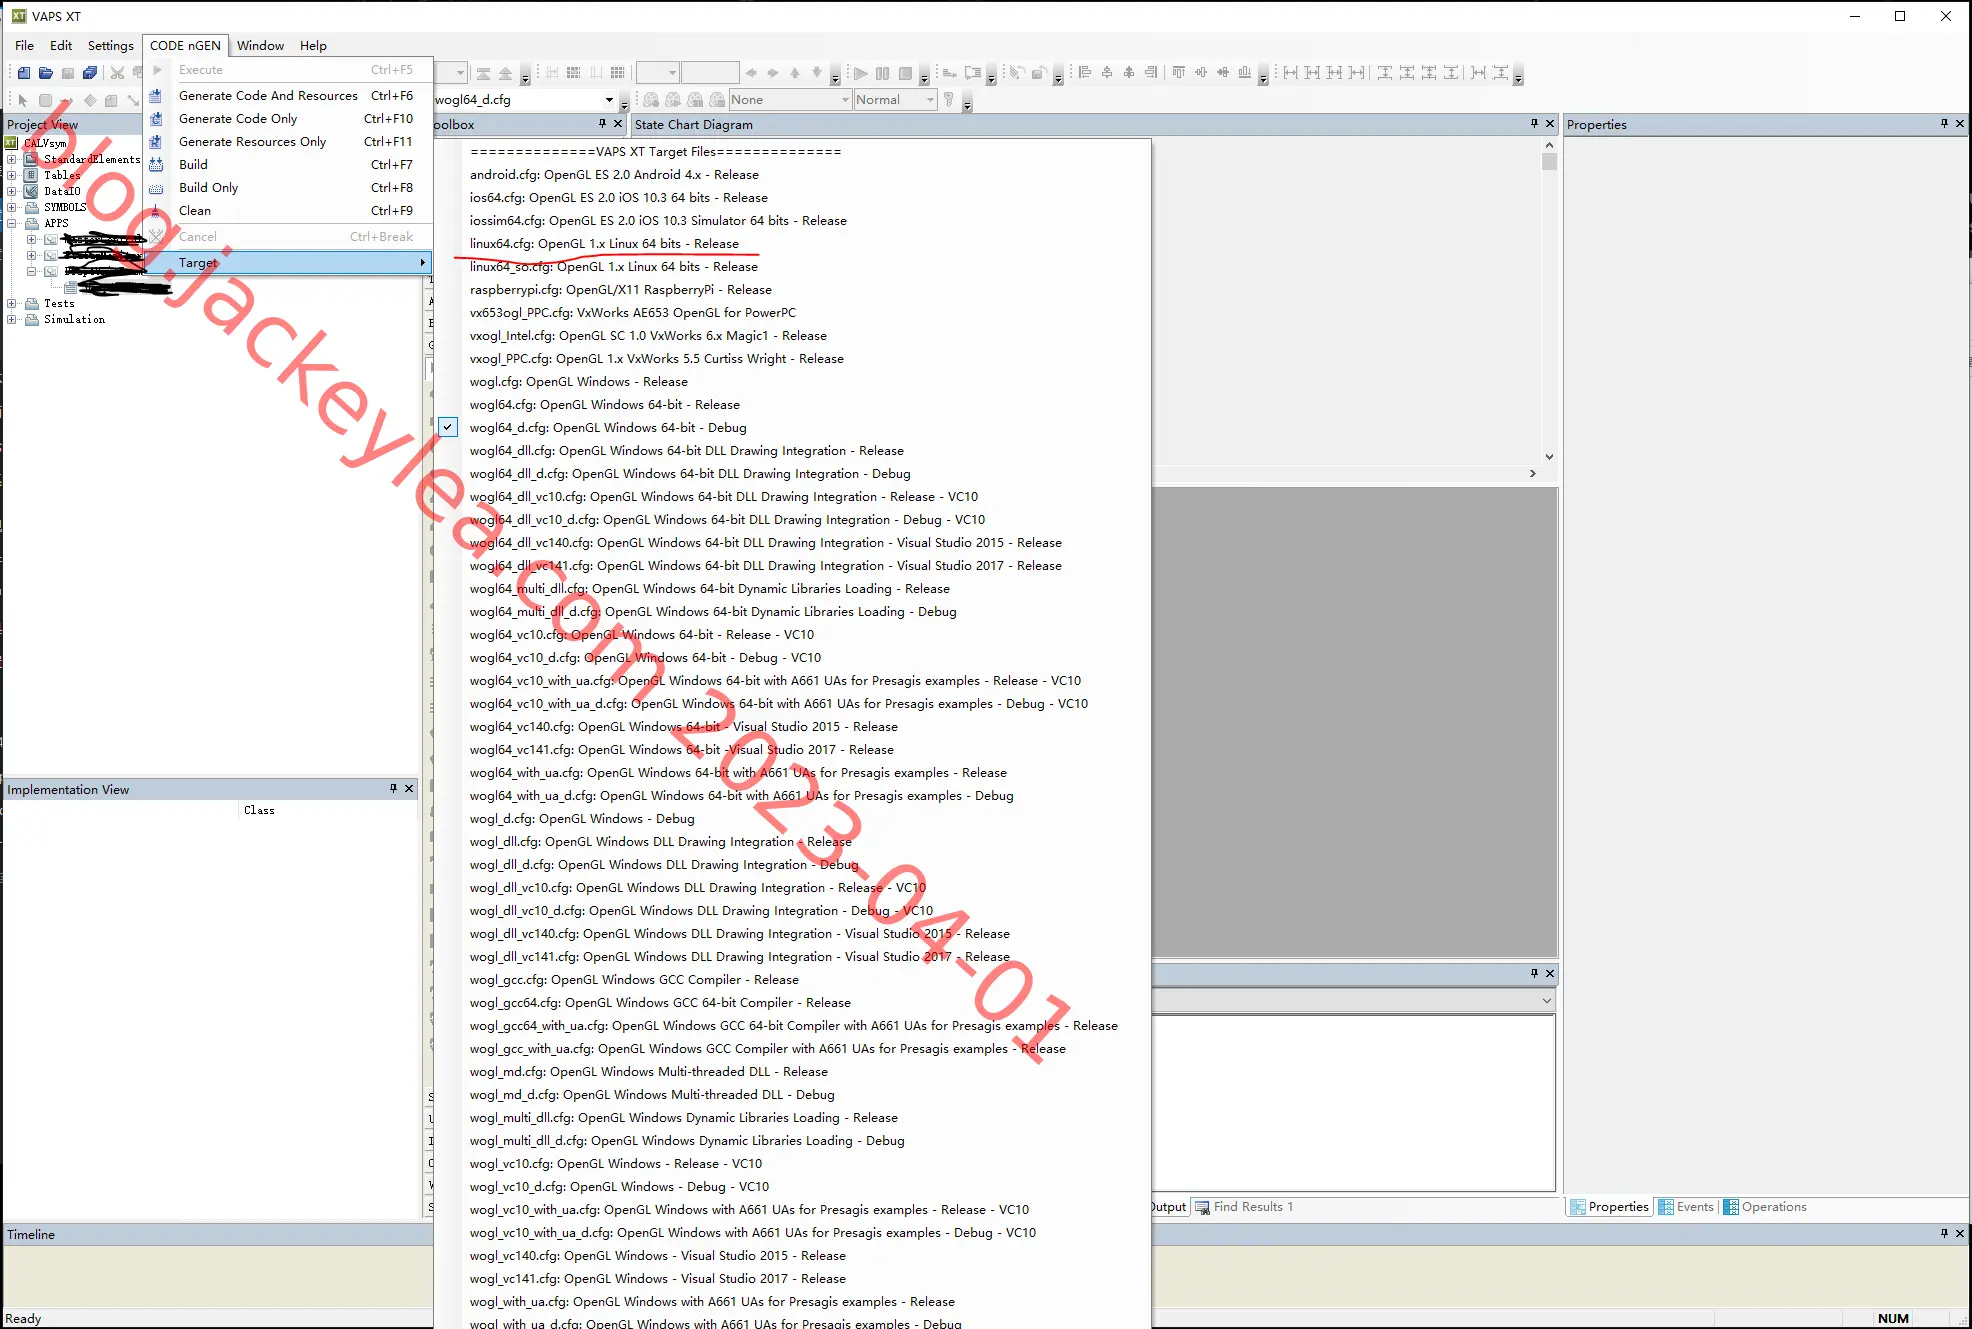Click the Align Top toolbar icon
Viewport: 1972px width, 1329px height.
[x=1179, y=73]
